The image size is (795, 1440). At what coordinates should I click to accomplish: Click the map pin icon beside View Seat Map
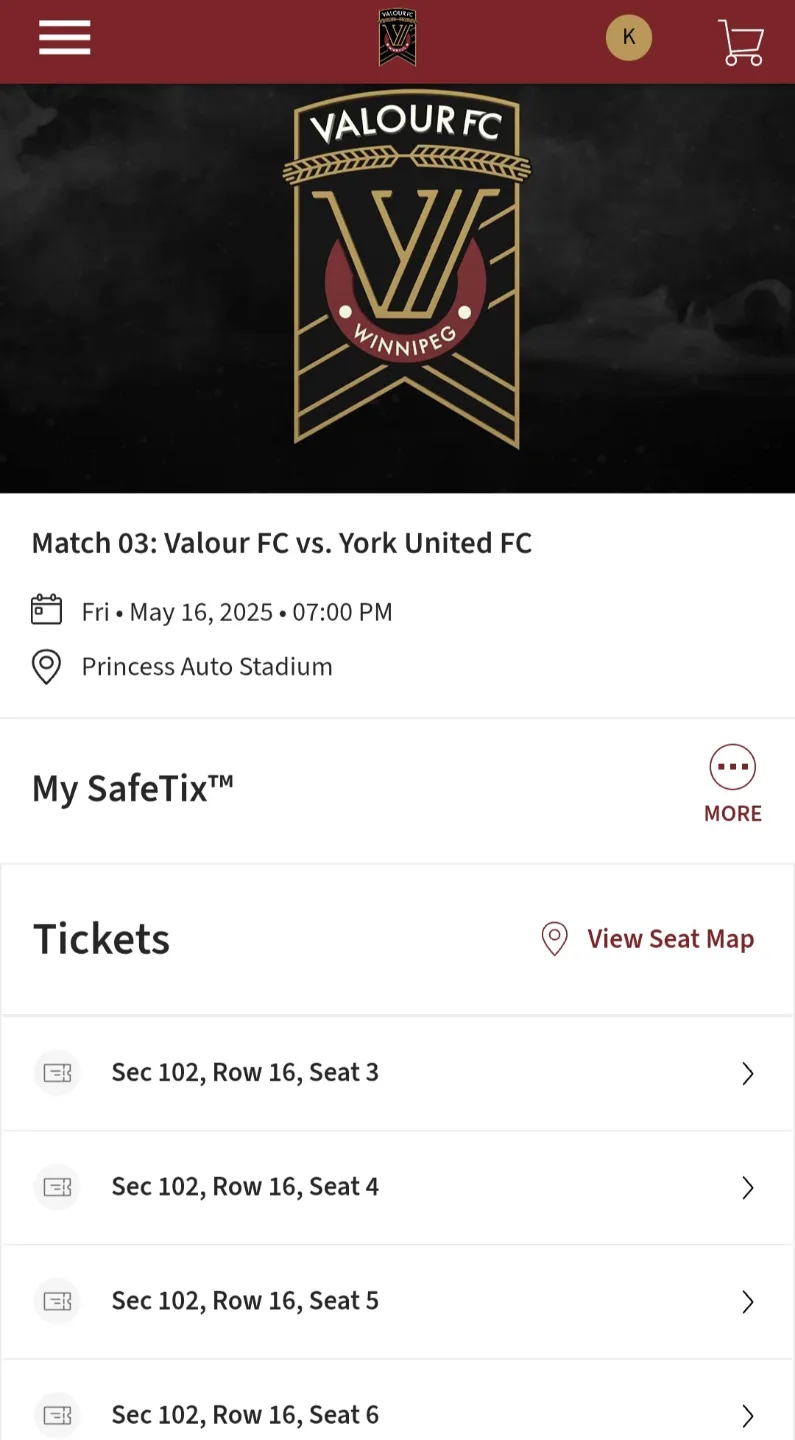click(x=554, y=939)
